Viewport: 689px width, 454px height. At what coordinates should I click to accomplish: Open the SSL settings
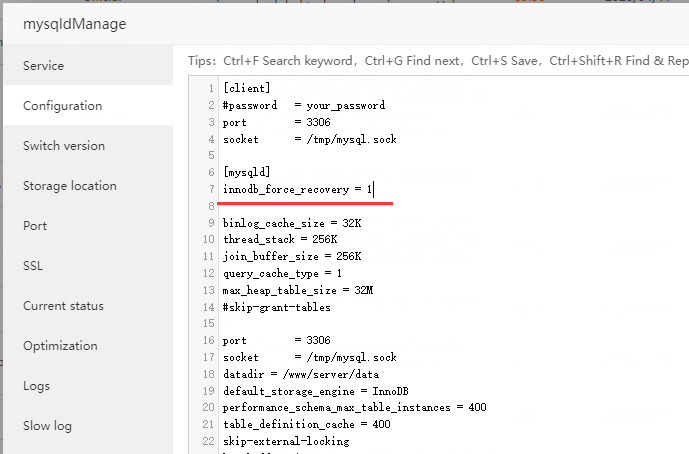33,266
